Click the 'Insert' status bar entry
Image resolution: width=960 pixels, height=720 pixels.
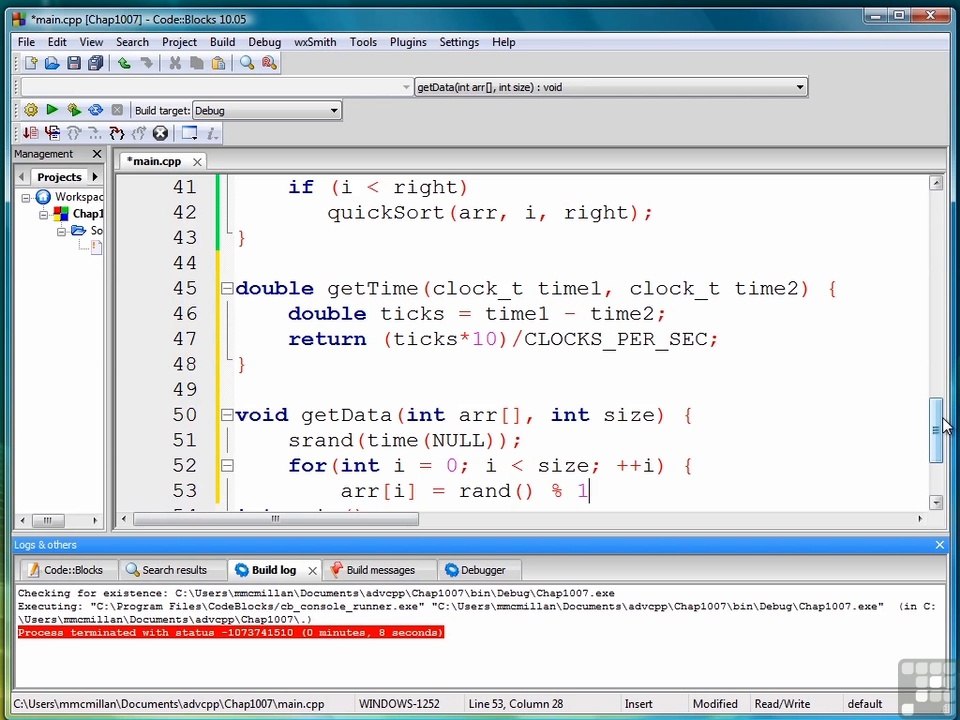(x=639, y=704)
